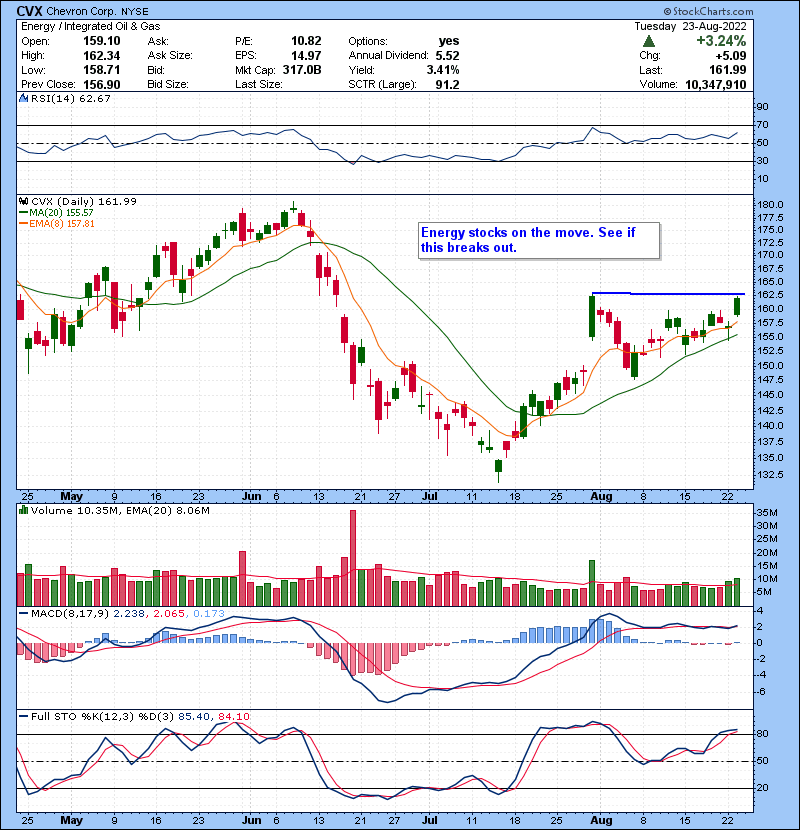Click the Aug label on price chart axis
The image size is (800, 830).
601,496
